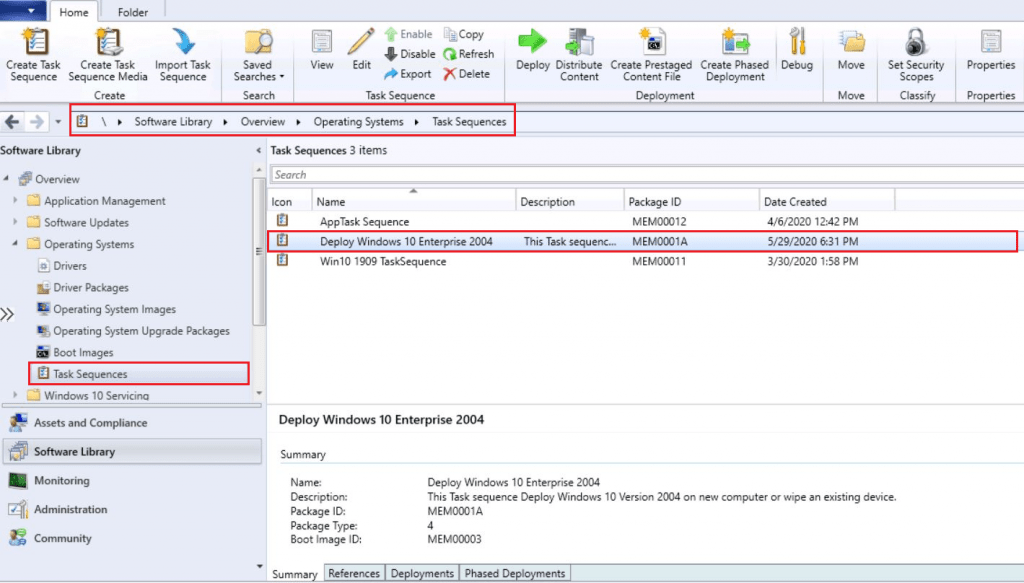Expand Application Management tree node
Image resolution: width=1024 pixels, height=583 pixels.
coord(15,200)
